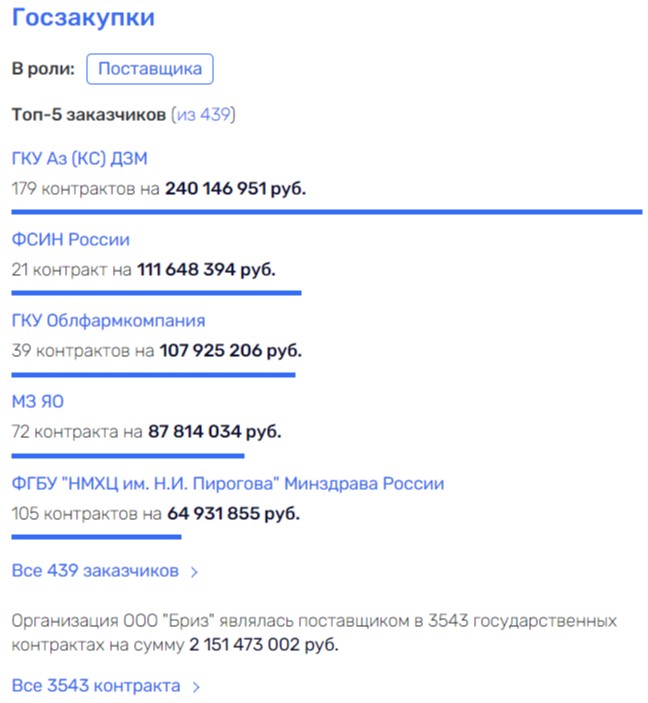Click the (из 439) count text
This screenshot has height=703, width=648.
tap(203, 115)
